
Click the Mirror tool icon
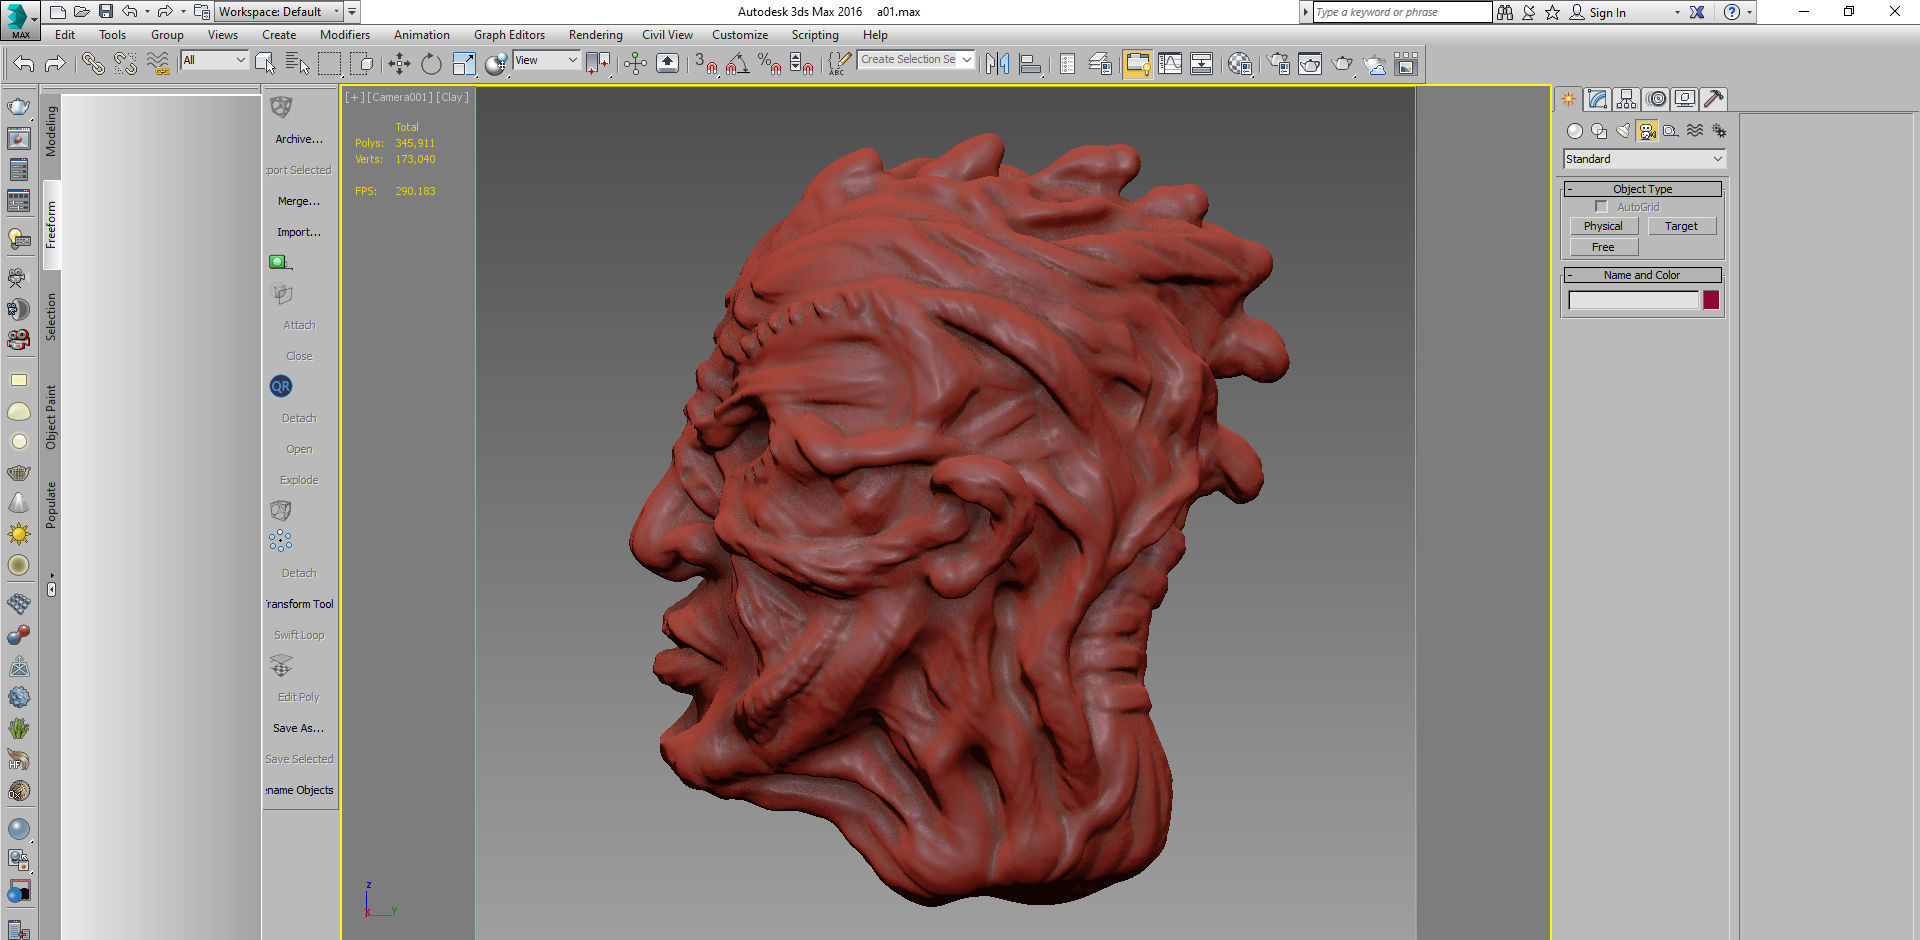(997, 64)
